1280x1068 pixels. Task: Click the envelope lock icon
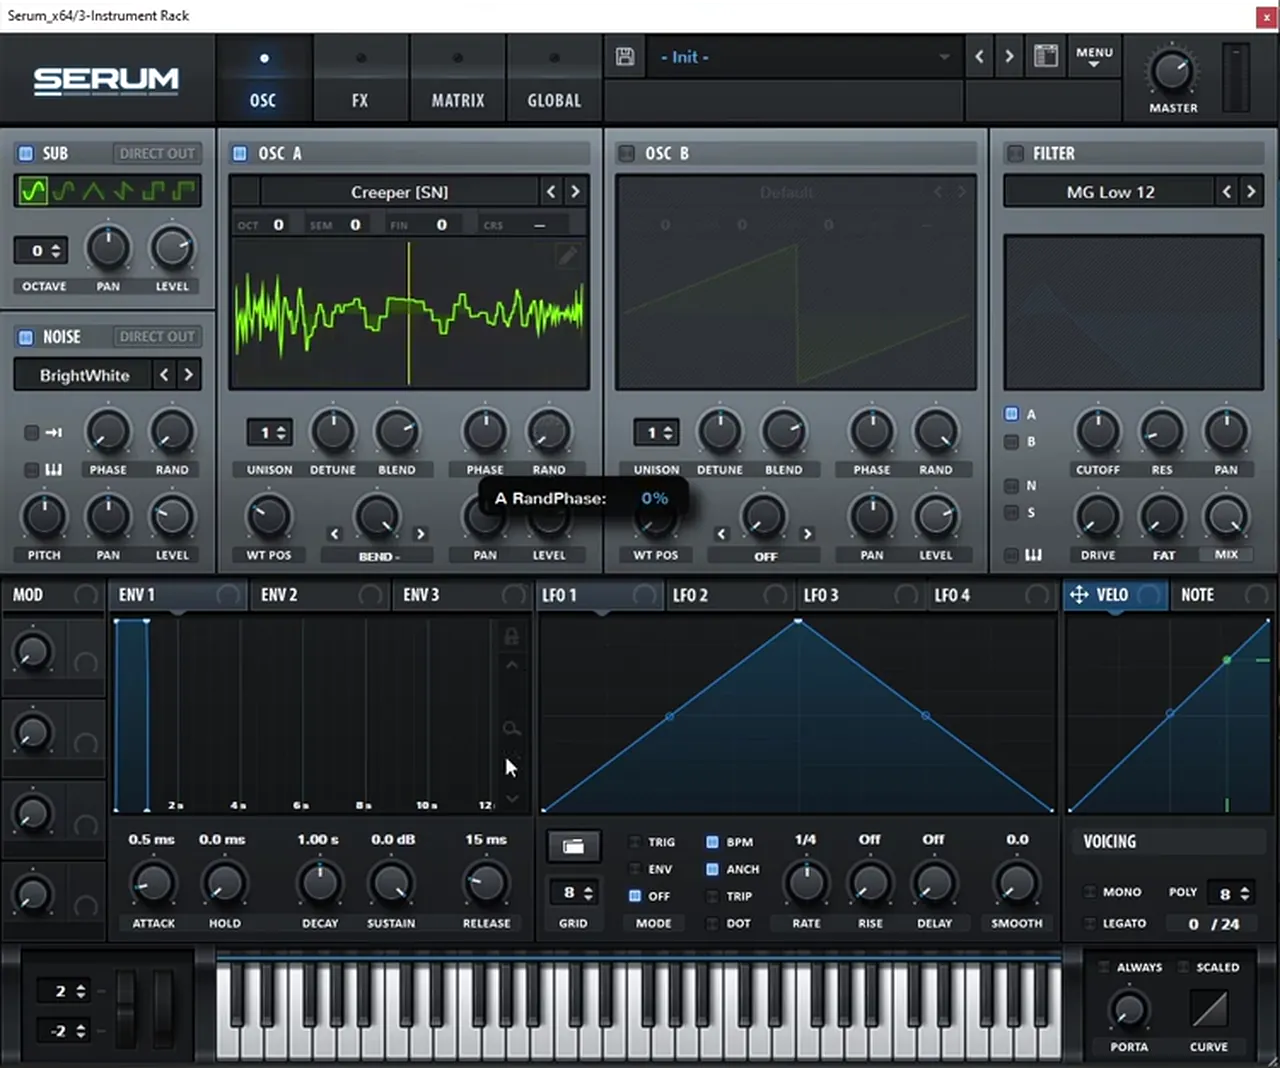[x=511, y=636]
